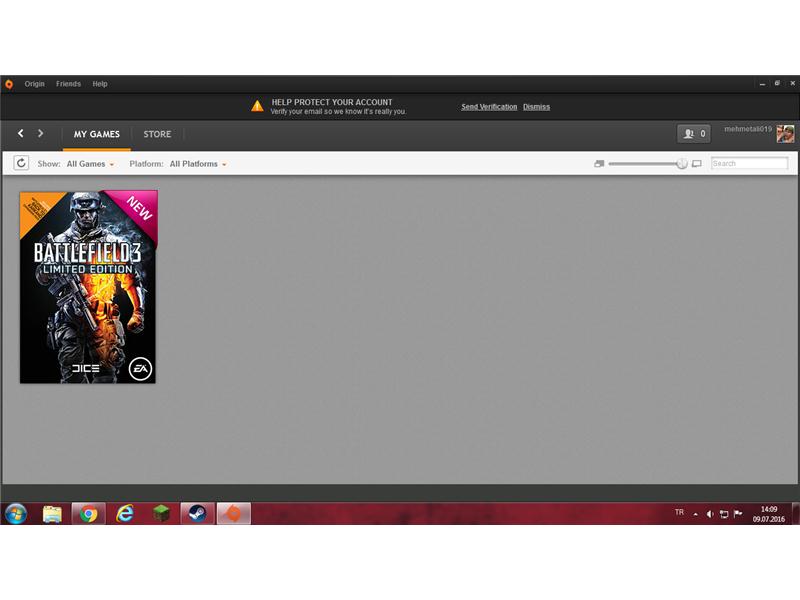
Task: Expand the Show All Games dropdown
Action: pos(90,164)
